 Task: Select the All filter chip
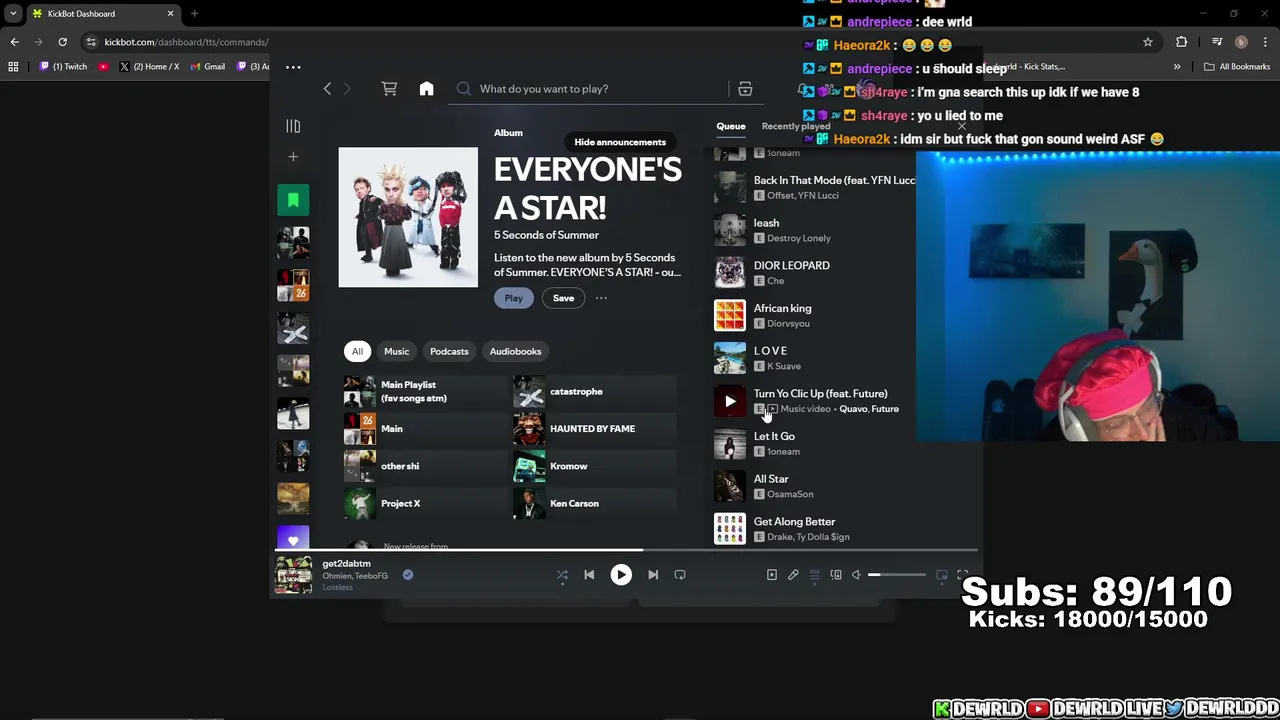(357, 351)
